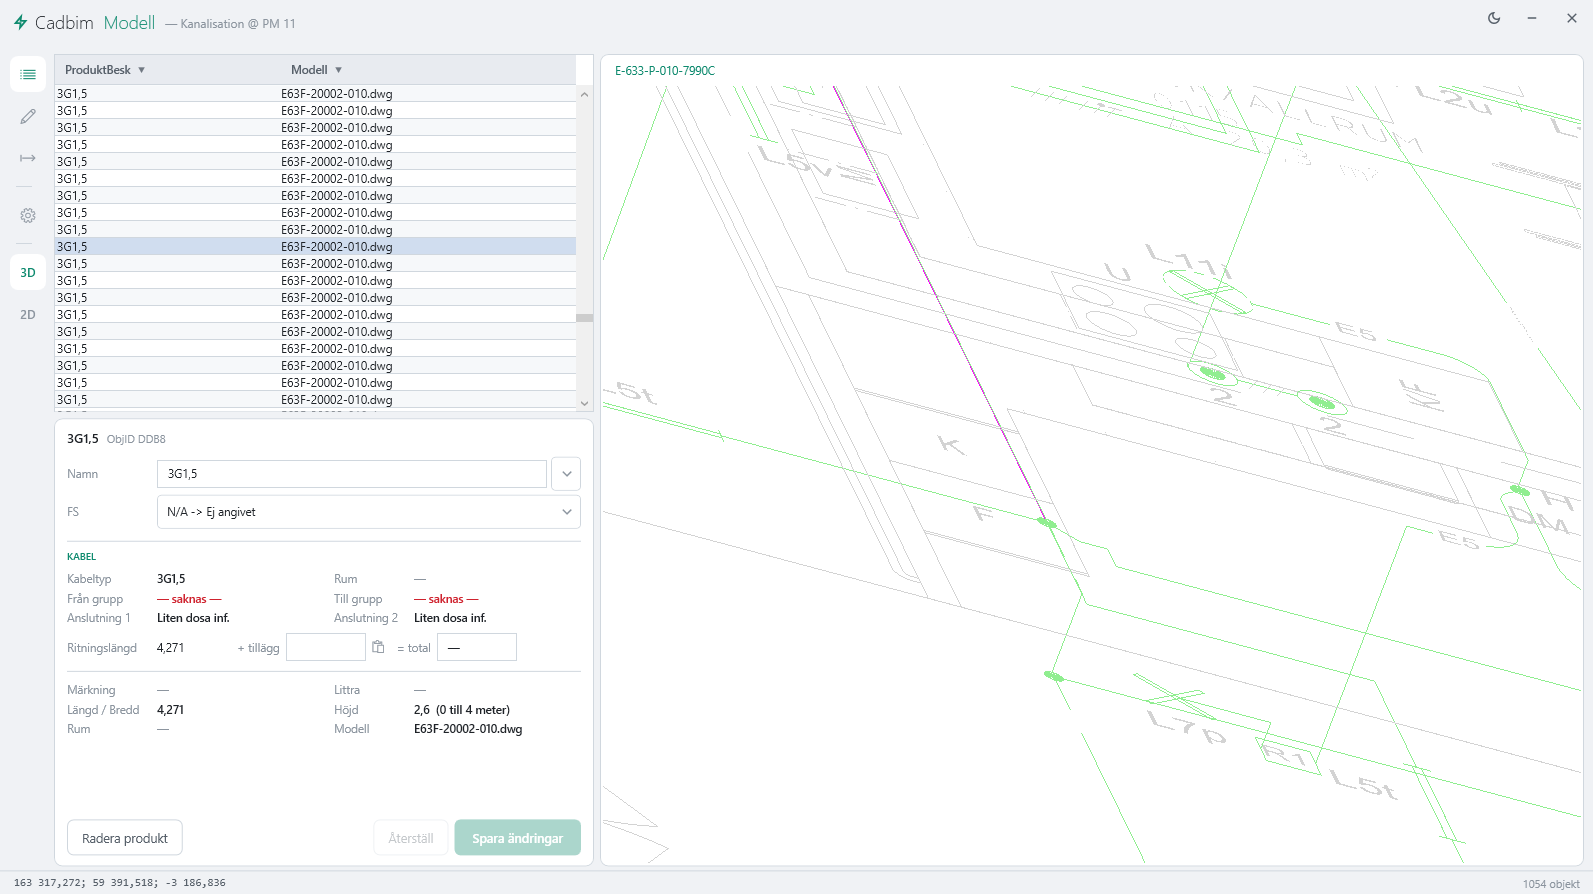Click the KABEL section heading
1593x894 pixels.
[x=82, y=557]
